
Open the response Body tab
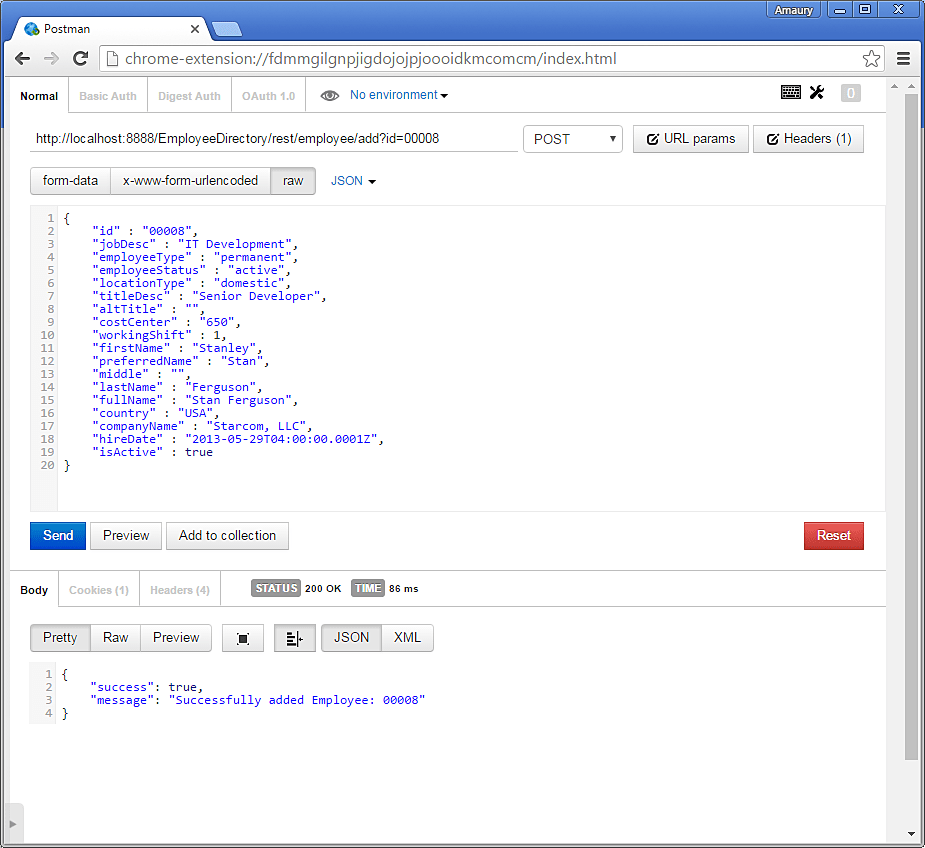[x=34, y=590]
